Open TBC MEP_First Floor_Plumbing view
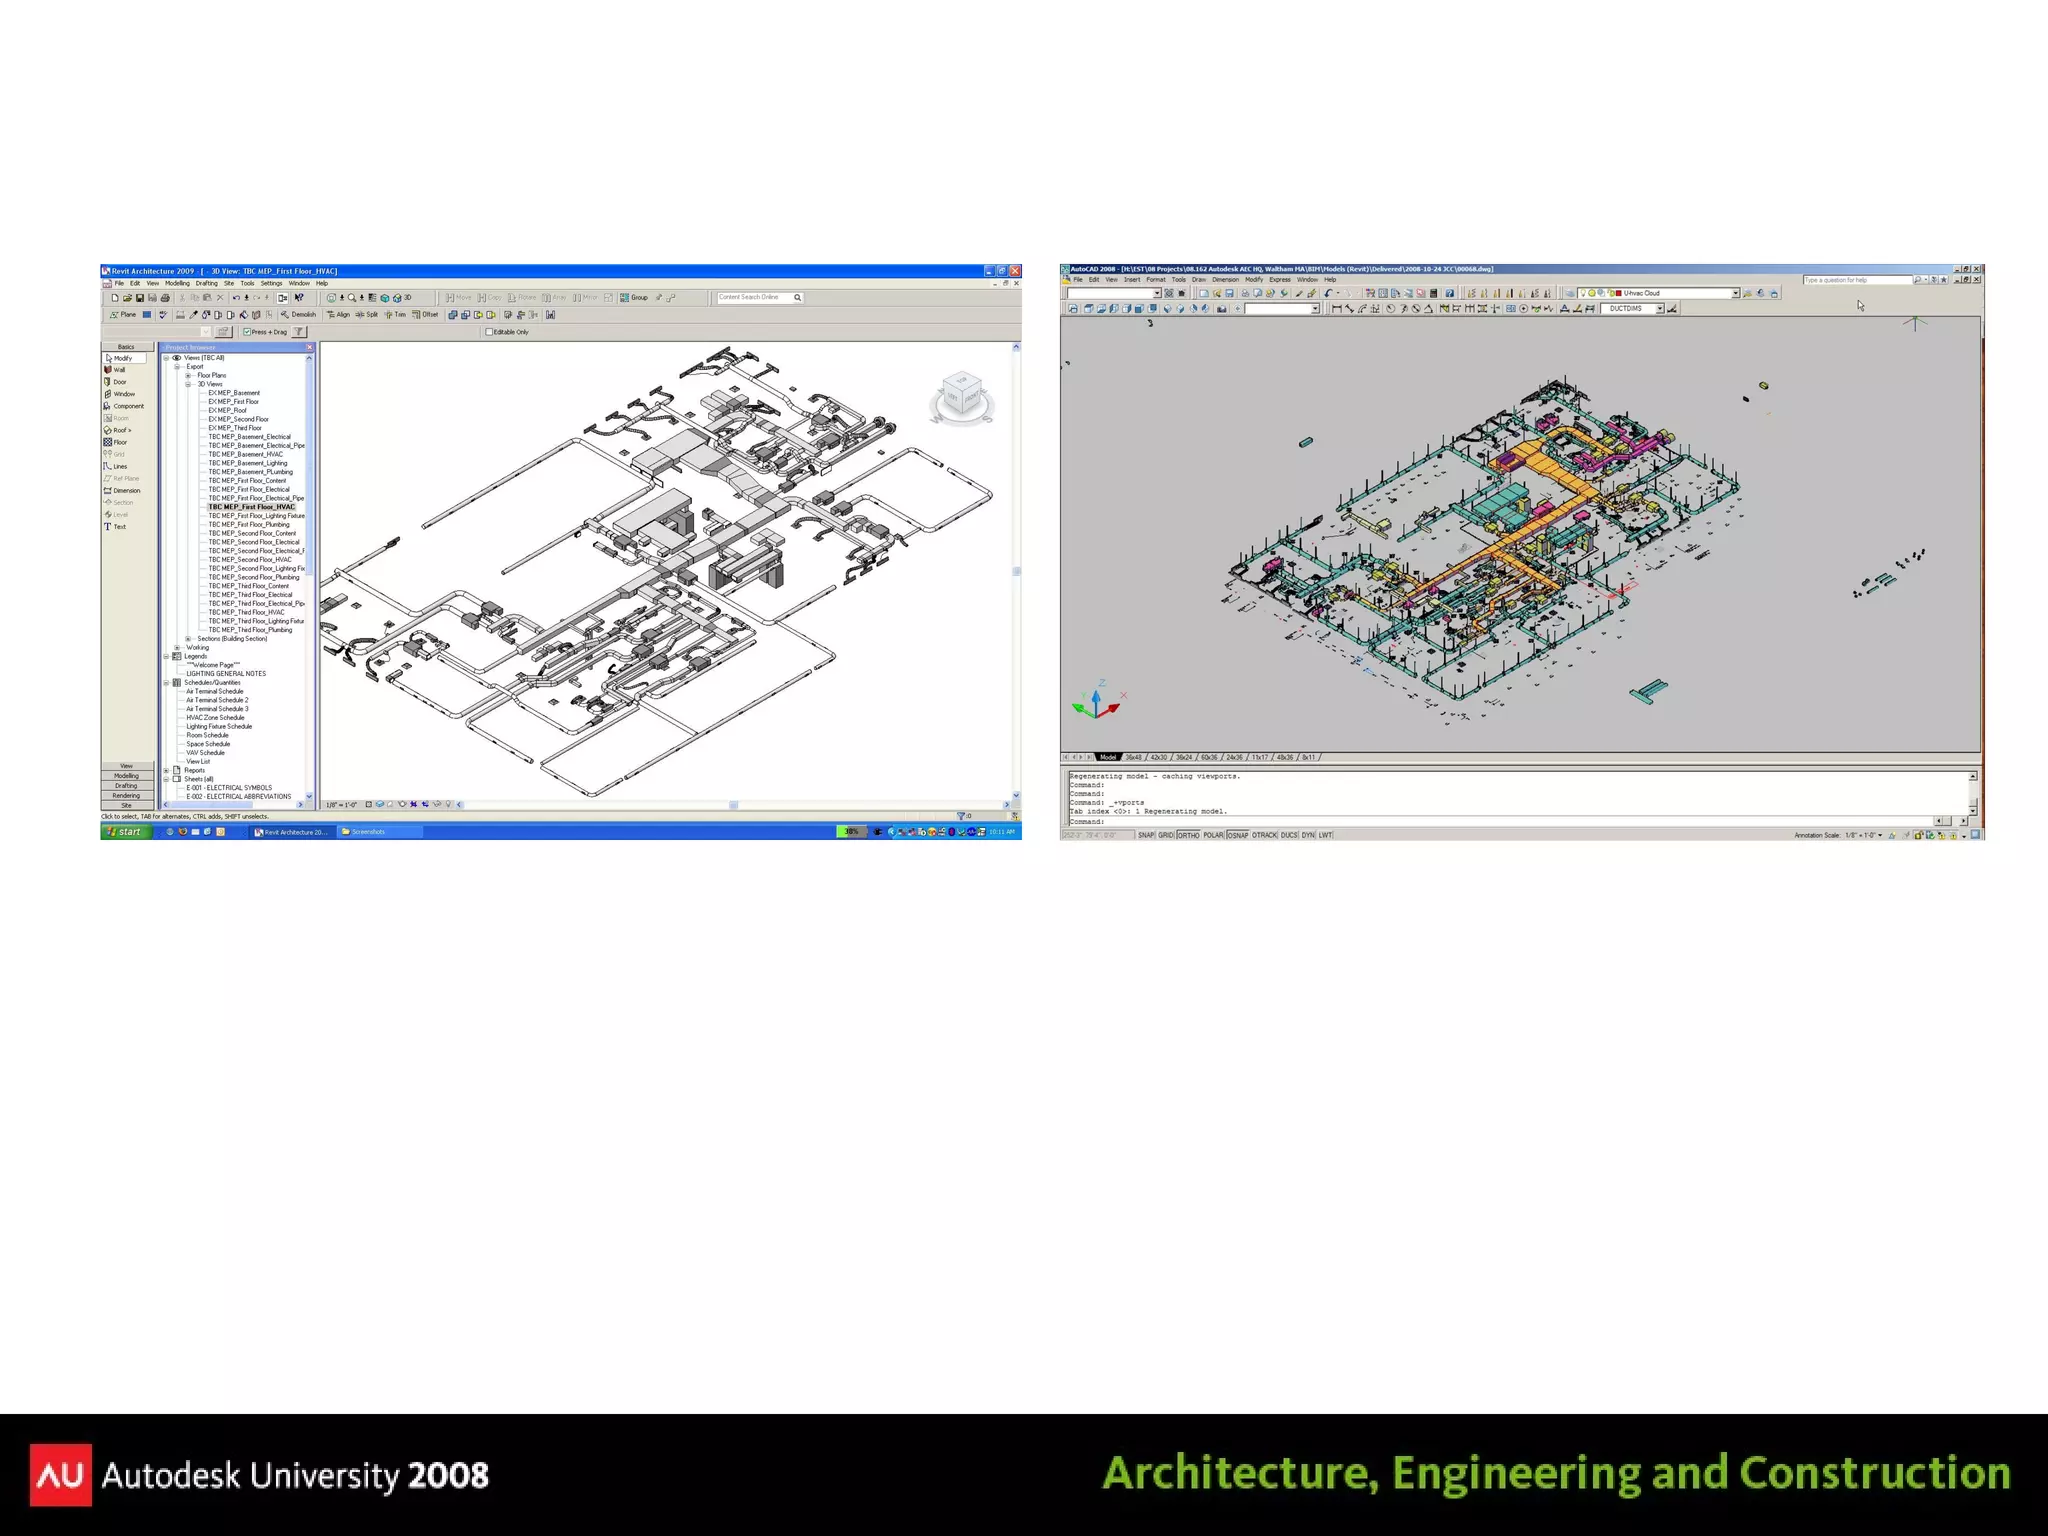The height and width of the screenshot is (1536, 2048). coord(249,525)
